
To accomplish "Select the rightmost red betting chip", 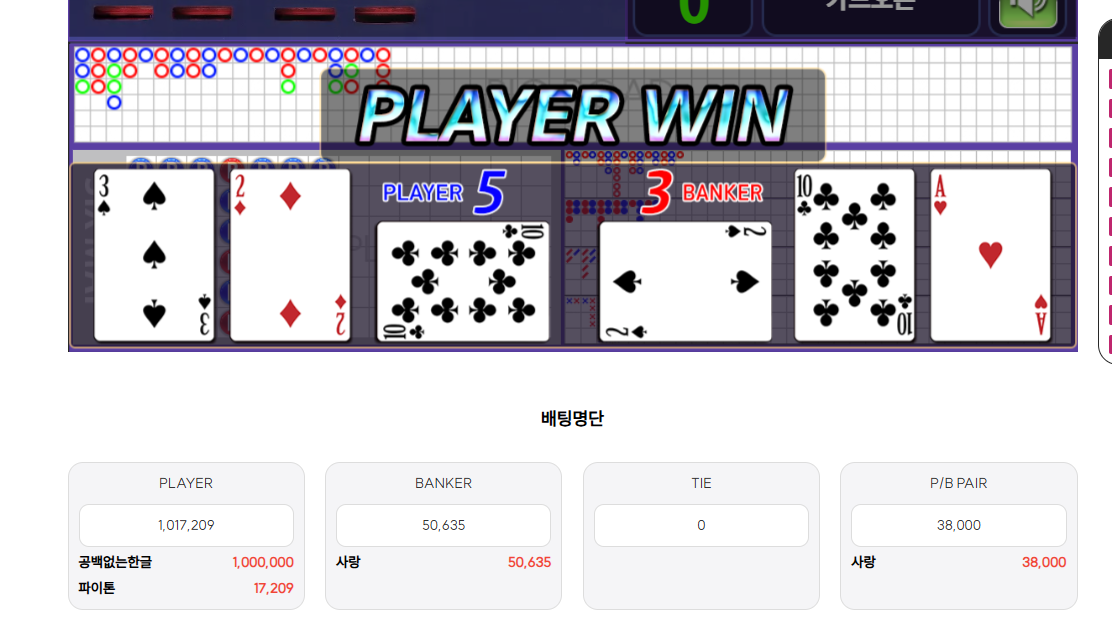I will point(385,13).
